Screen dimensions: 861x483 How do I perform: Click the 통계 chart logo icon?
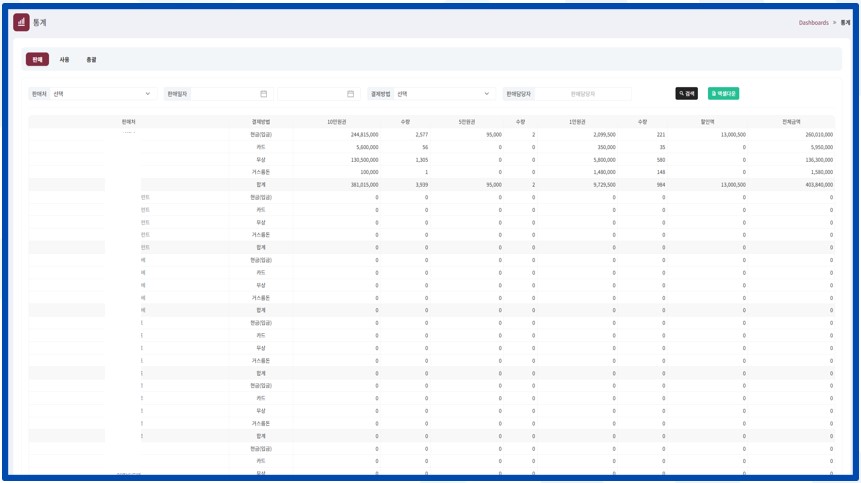click(x=21, y=22)
